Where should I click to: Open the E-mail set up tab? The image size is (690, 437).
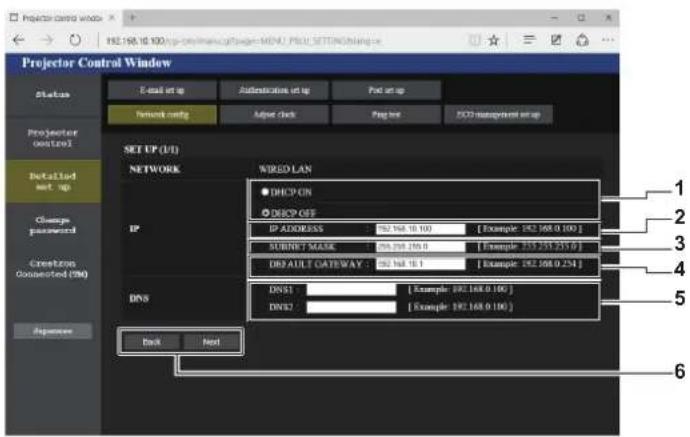point(162,90)
